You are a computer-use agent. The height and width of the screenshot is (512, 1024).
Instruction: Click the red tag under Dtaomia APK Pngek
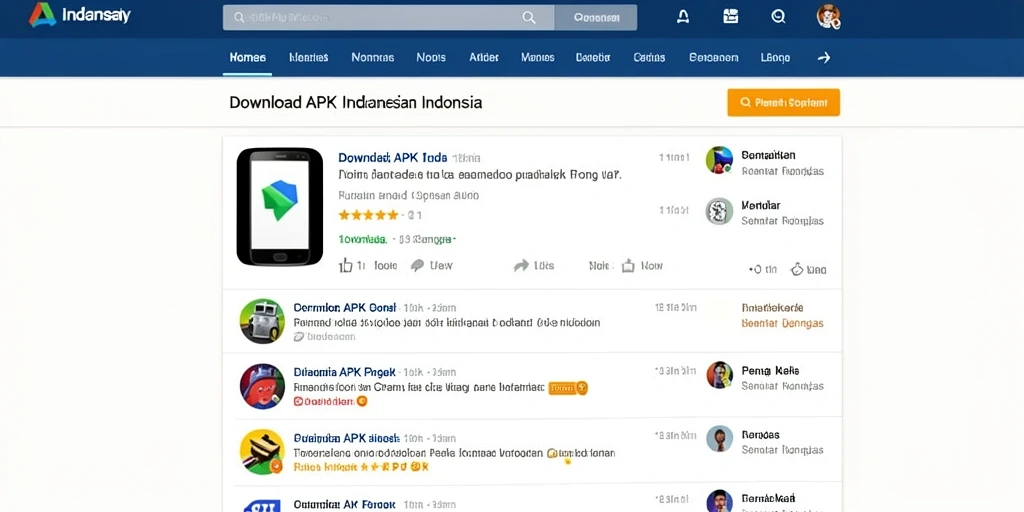click(x=330, y=402)
